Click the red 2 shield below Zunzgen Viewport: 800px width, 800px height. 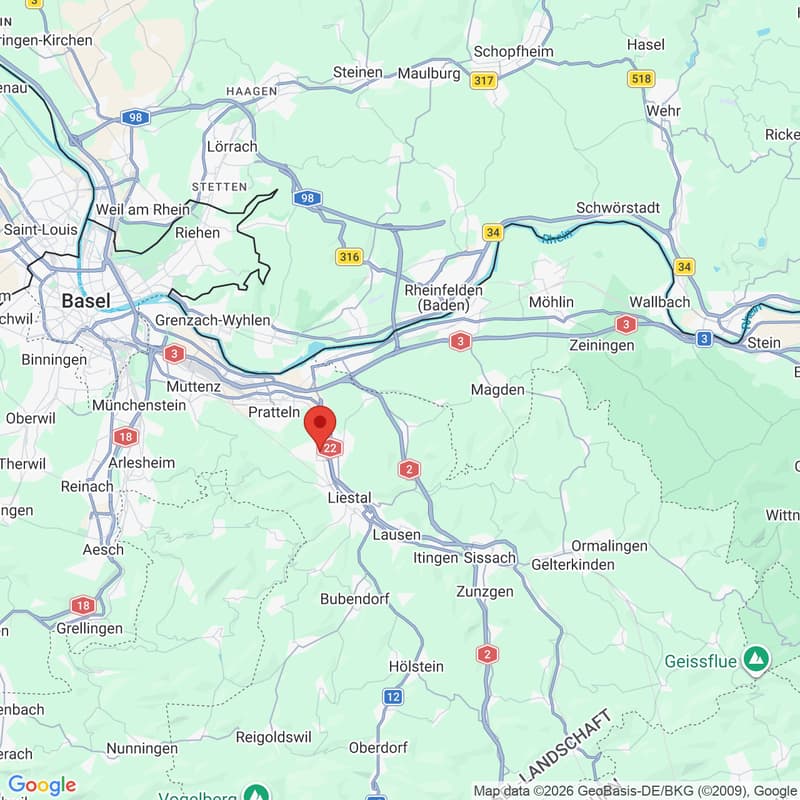coord(487,654)
